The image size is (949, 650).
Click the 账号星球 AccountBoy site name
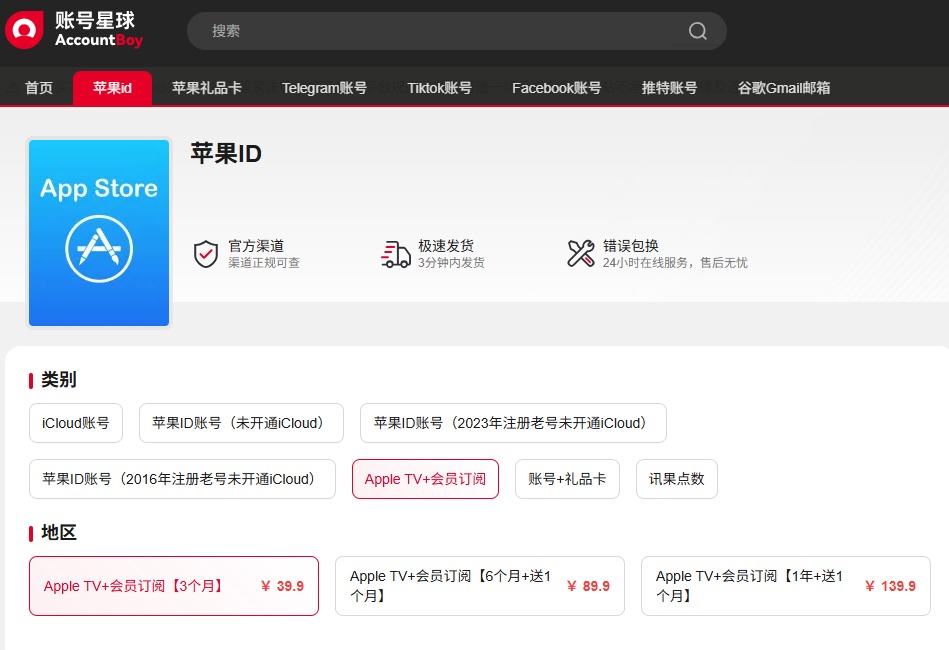[x=99, y=30]
